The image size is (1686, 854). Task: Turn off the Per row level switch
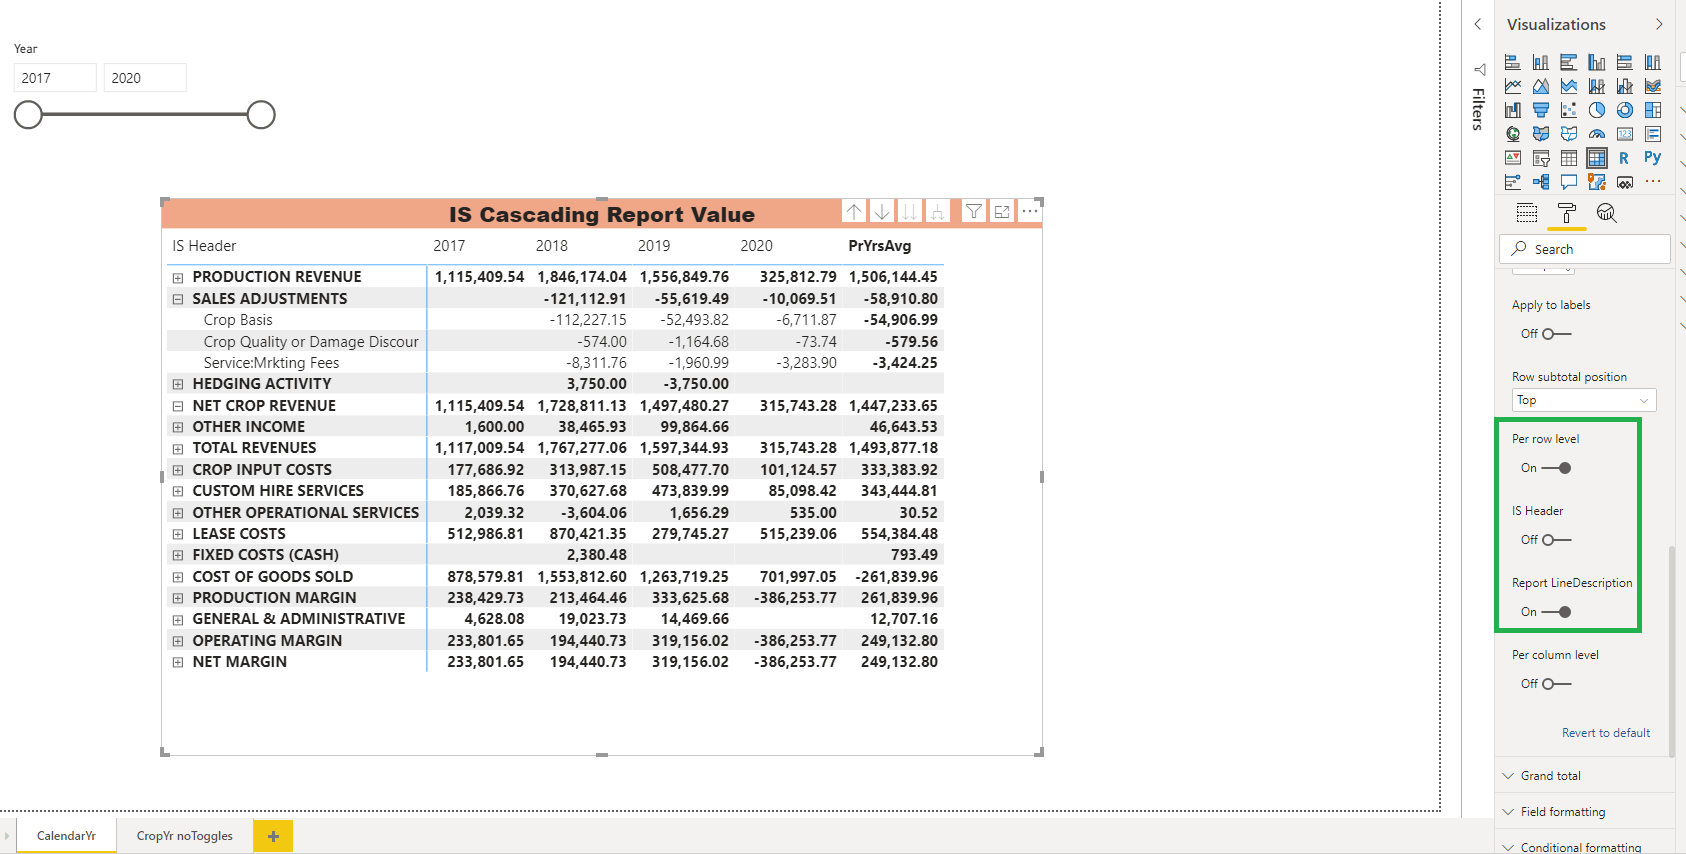tap(1556, 468)
